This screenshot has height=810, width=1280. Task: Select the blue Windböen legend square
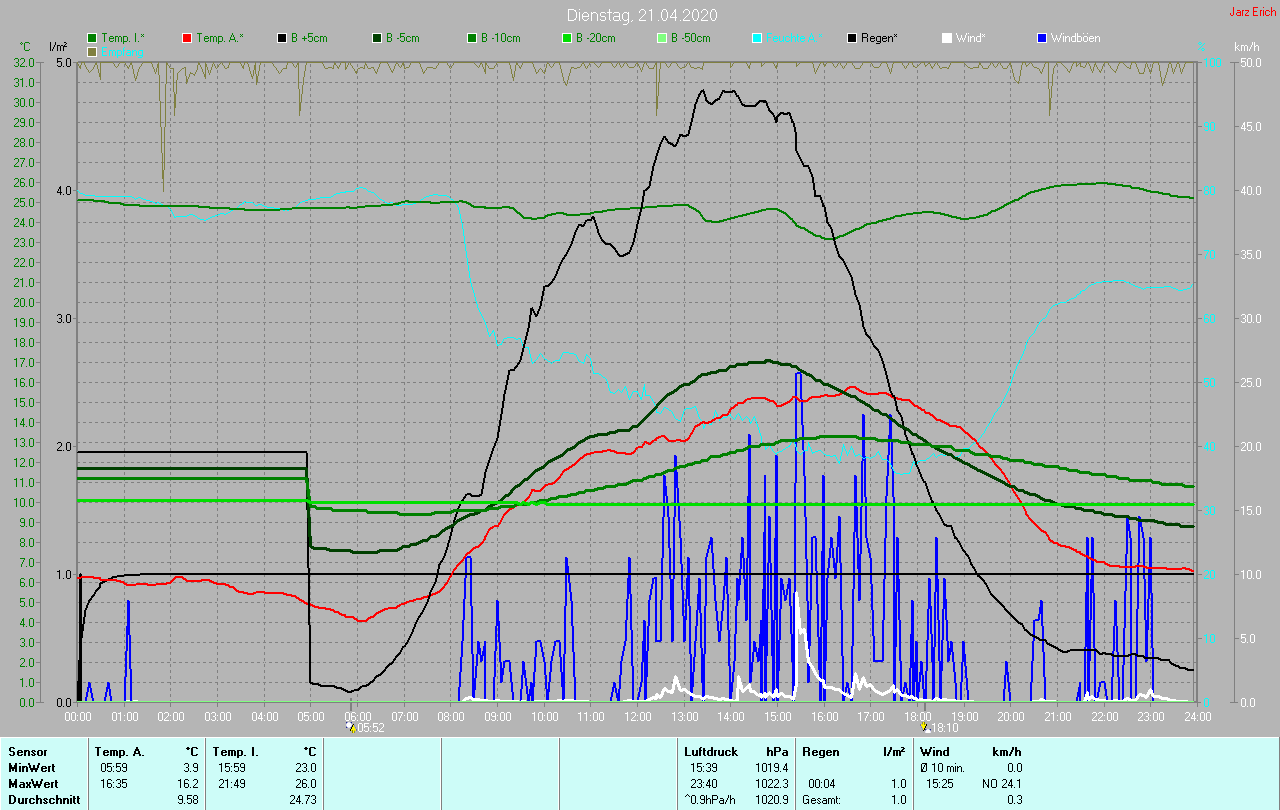click(x=1042, y=38)
